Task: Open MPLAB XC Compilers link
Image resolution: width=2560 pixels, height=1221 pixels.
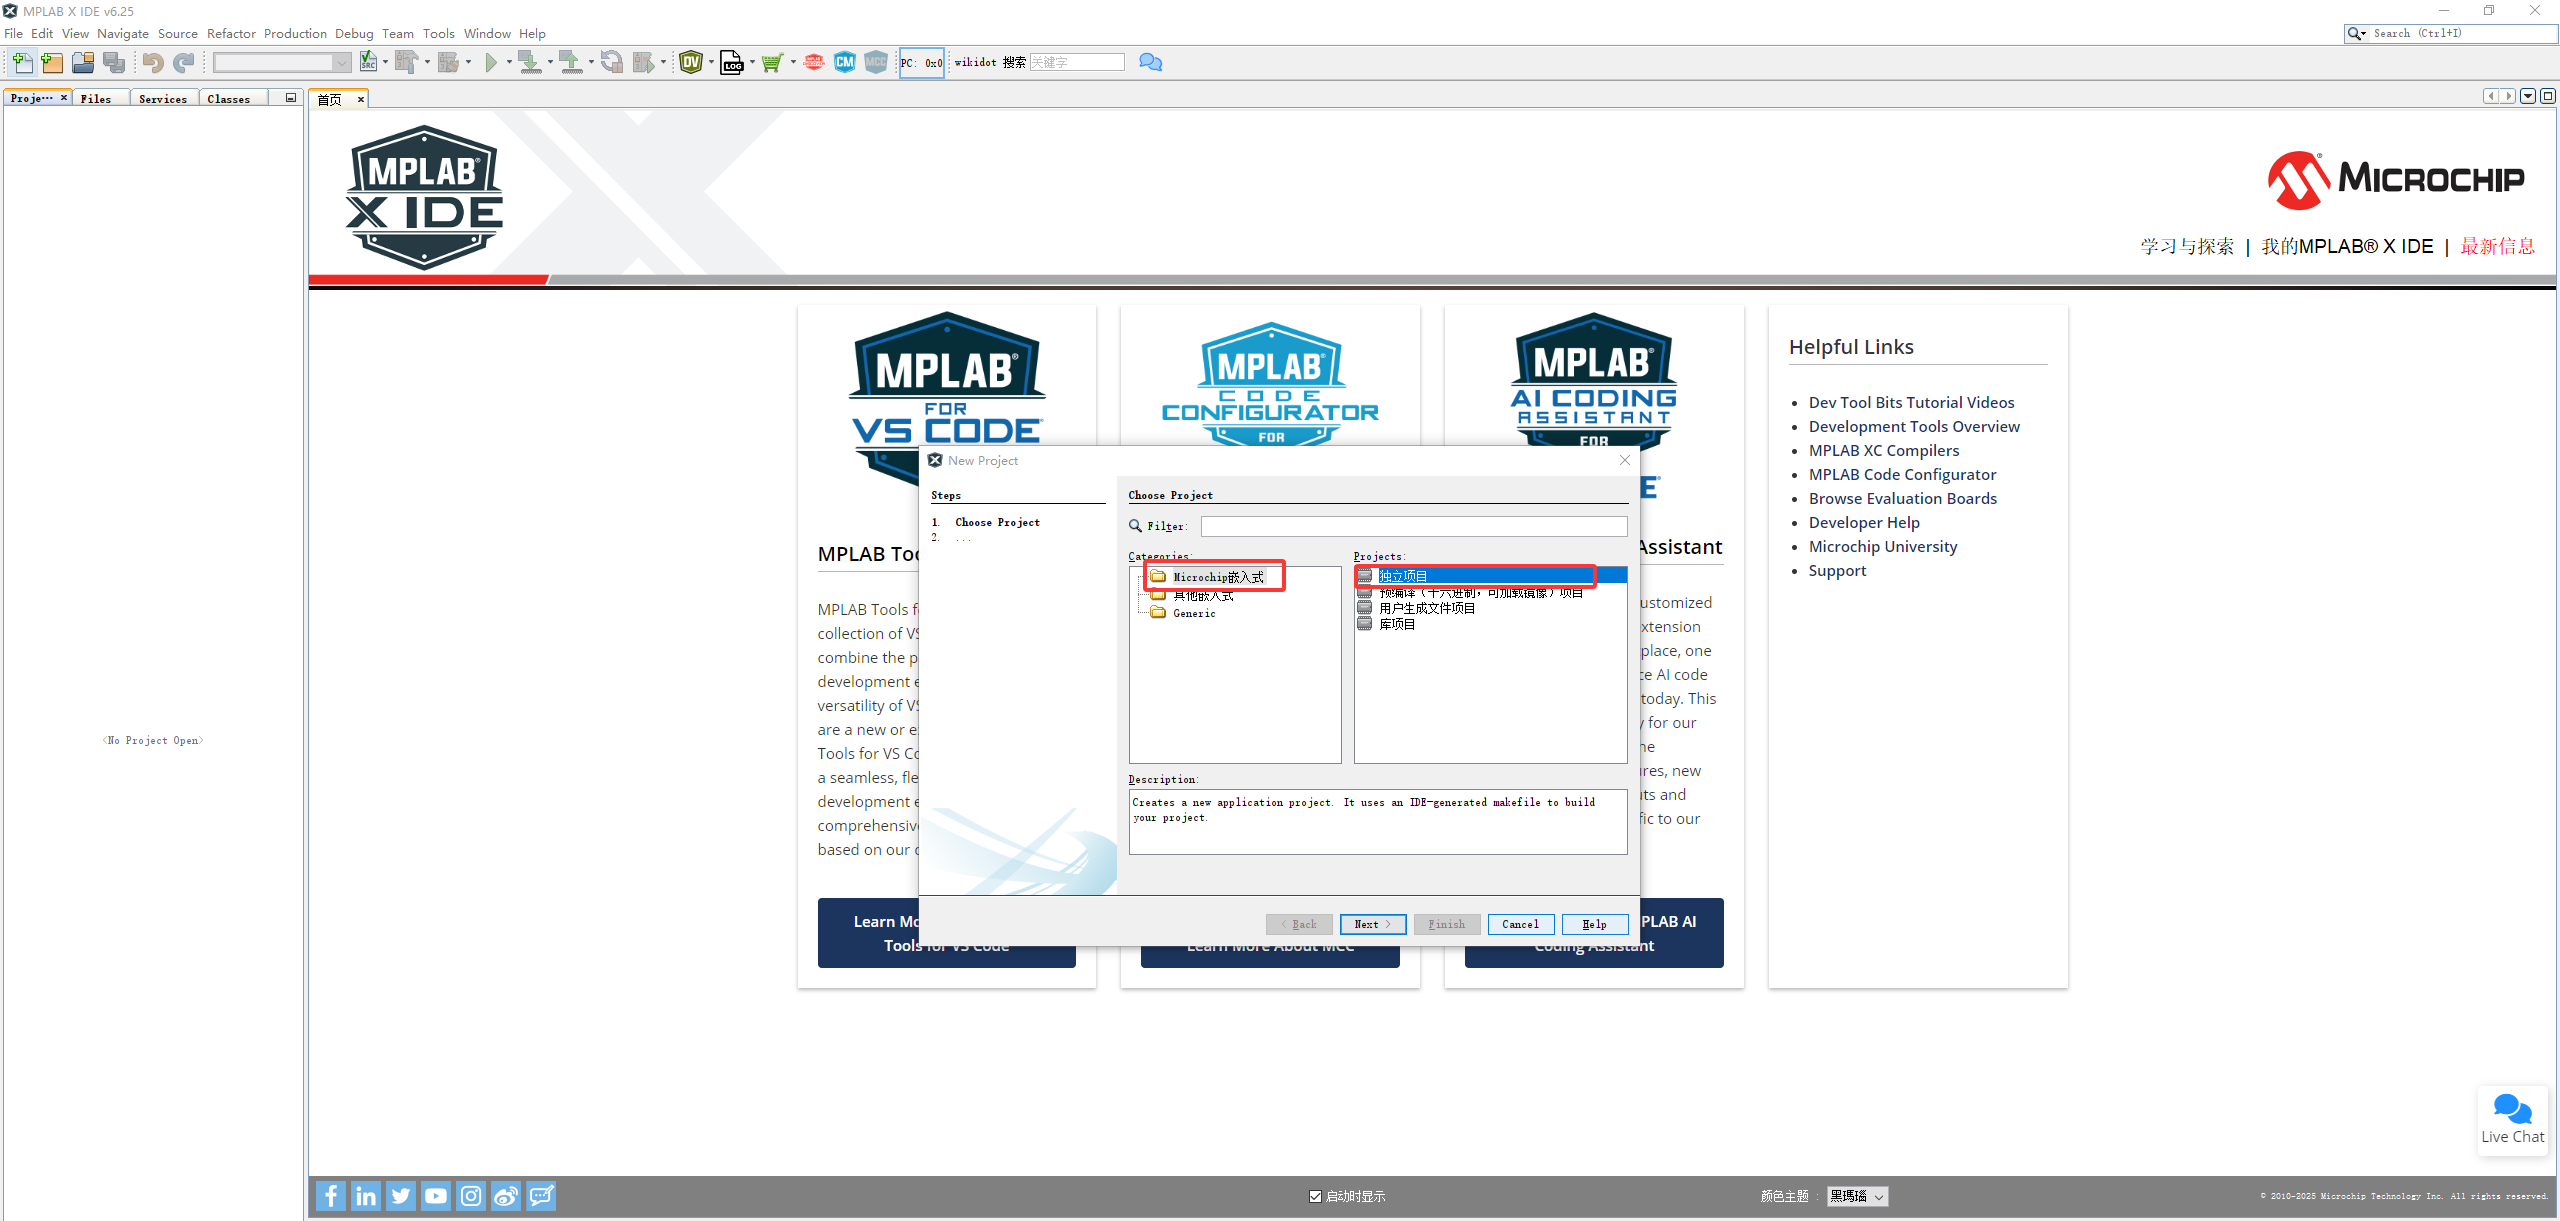Action: [1883, 451]
